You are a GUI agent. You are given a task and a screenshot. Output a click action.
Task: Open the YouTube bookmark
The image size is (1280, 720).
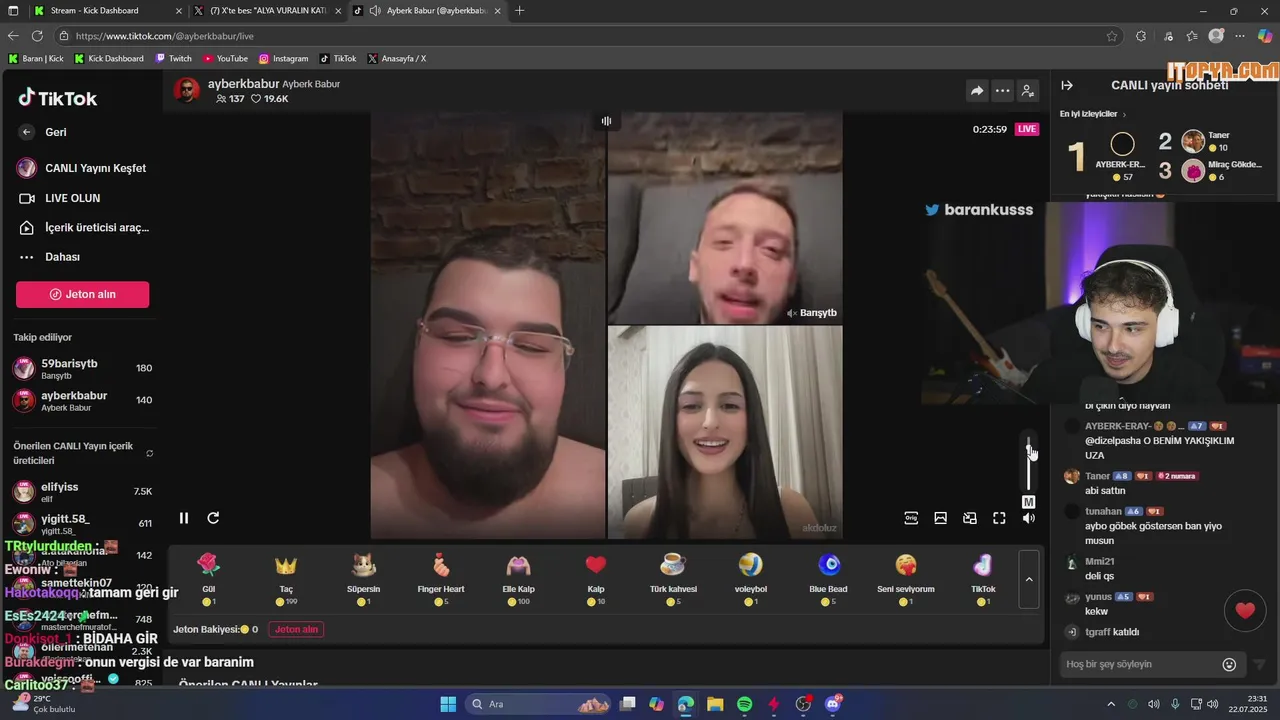(x=226, y=58)
